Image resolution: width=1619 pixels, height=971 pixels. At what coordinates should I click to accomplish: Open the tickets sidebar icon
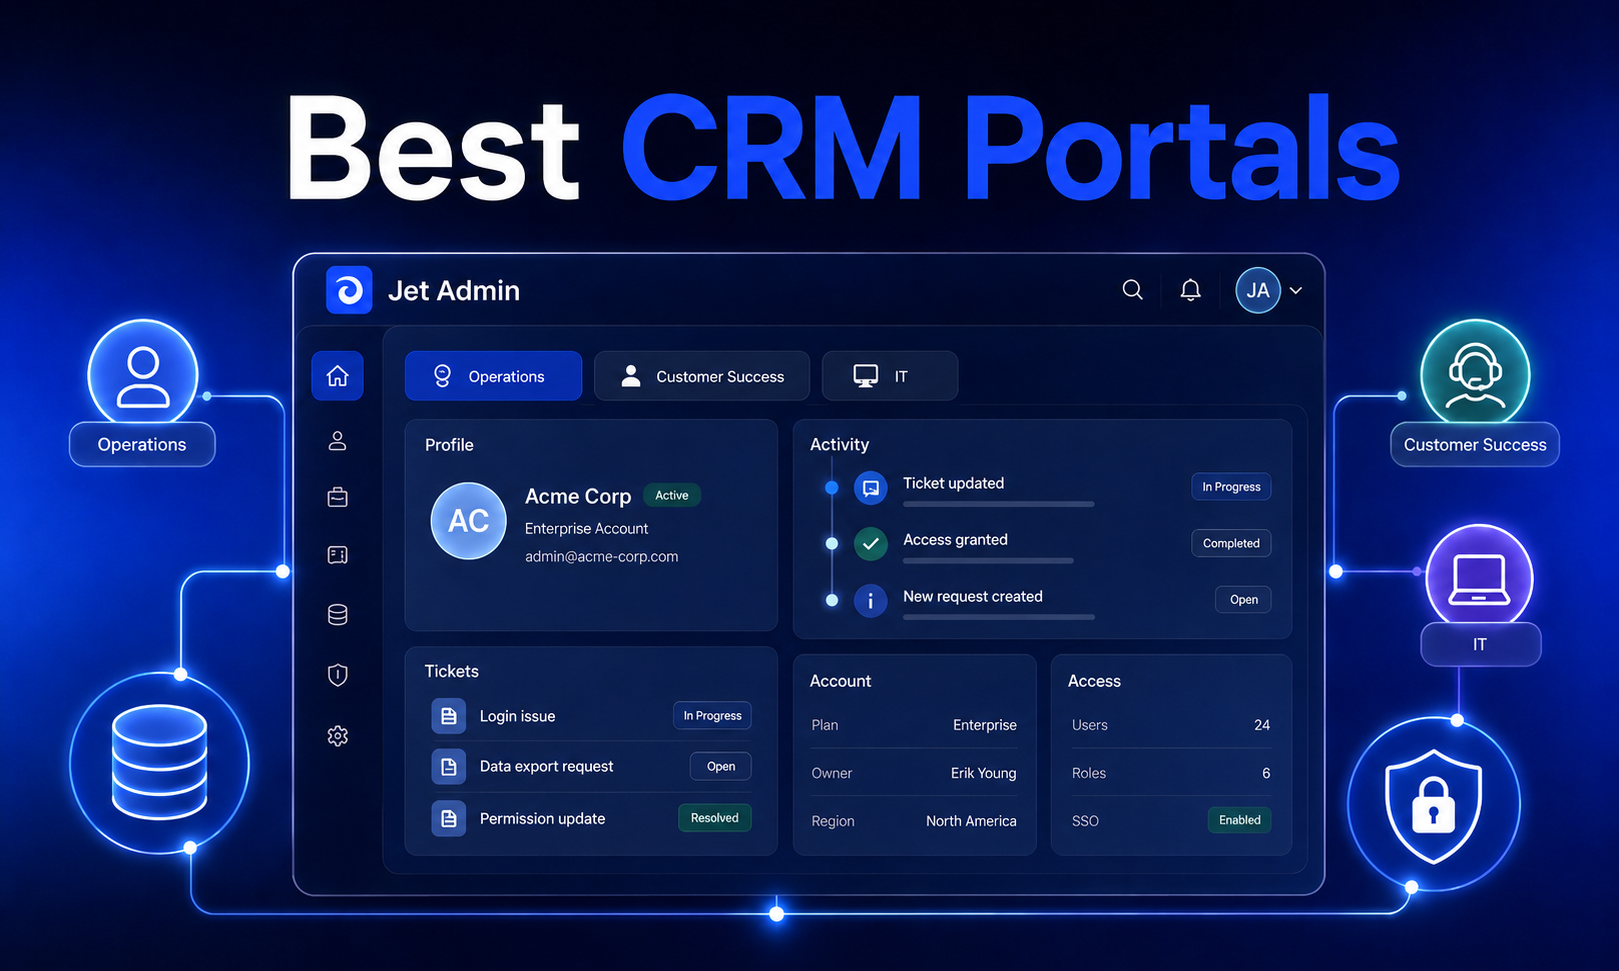(338, 555)
